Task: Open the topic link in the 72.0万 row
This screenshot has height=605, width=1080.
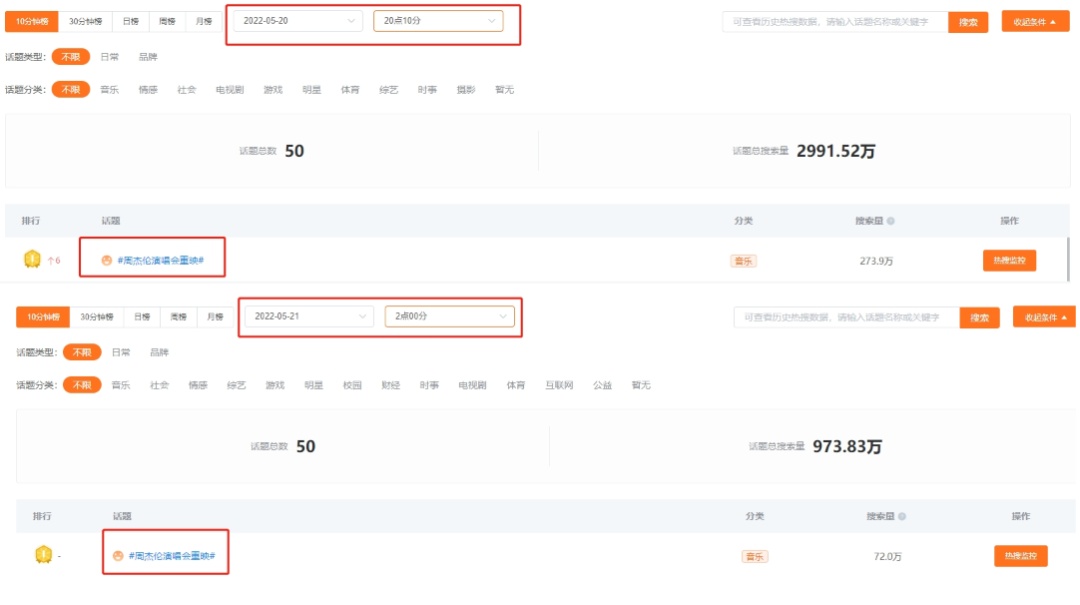Action: (x=174, y=556)
